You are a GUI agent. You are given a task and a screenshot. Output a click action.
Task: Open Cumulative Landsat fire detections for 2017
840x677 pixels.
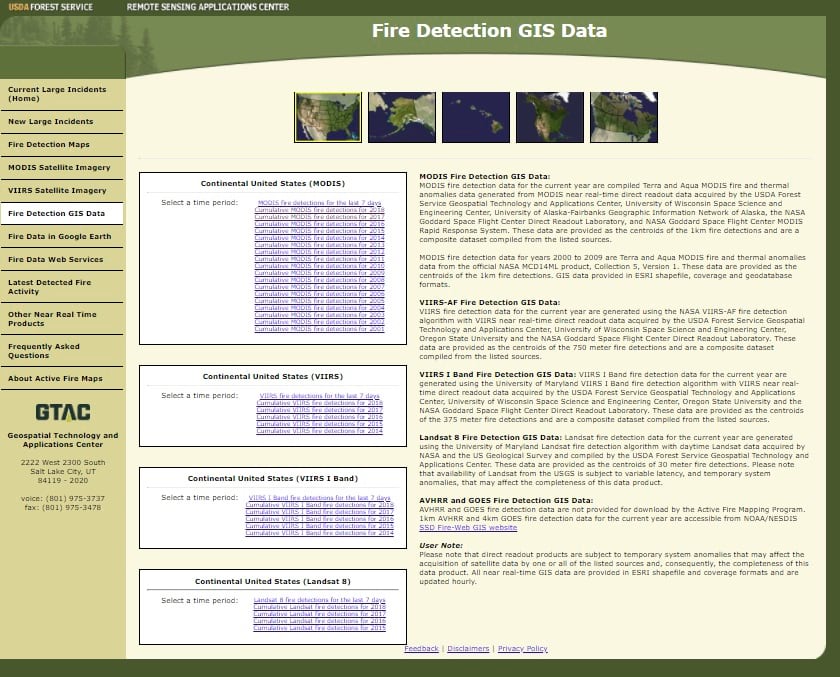tap(319, 614)
